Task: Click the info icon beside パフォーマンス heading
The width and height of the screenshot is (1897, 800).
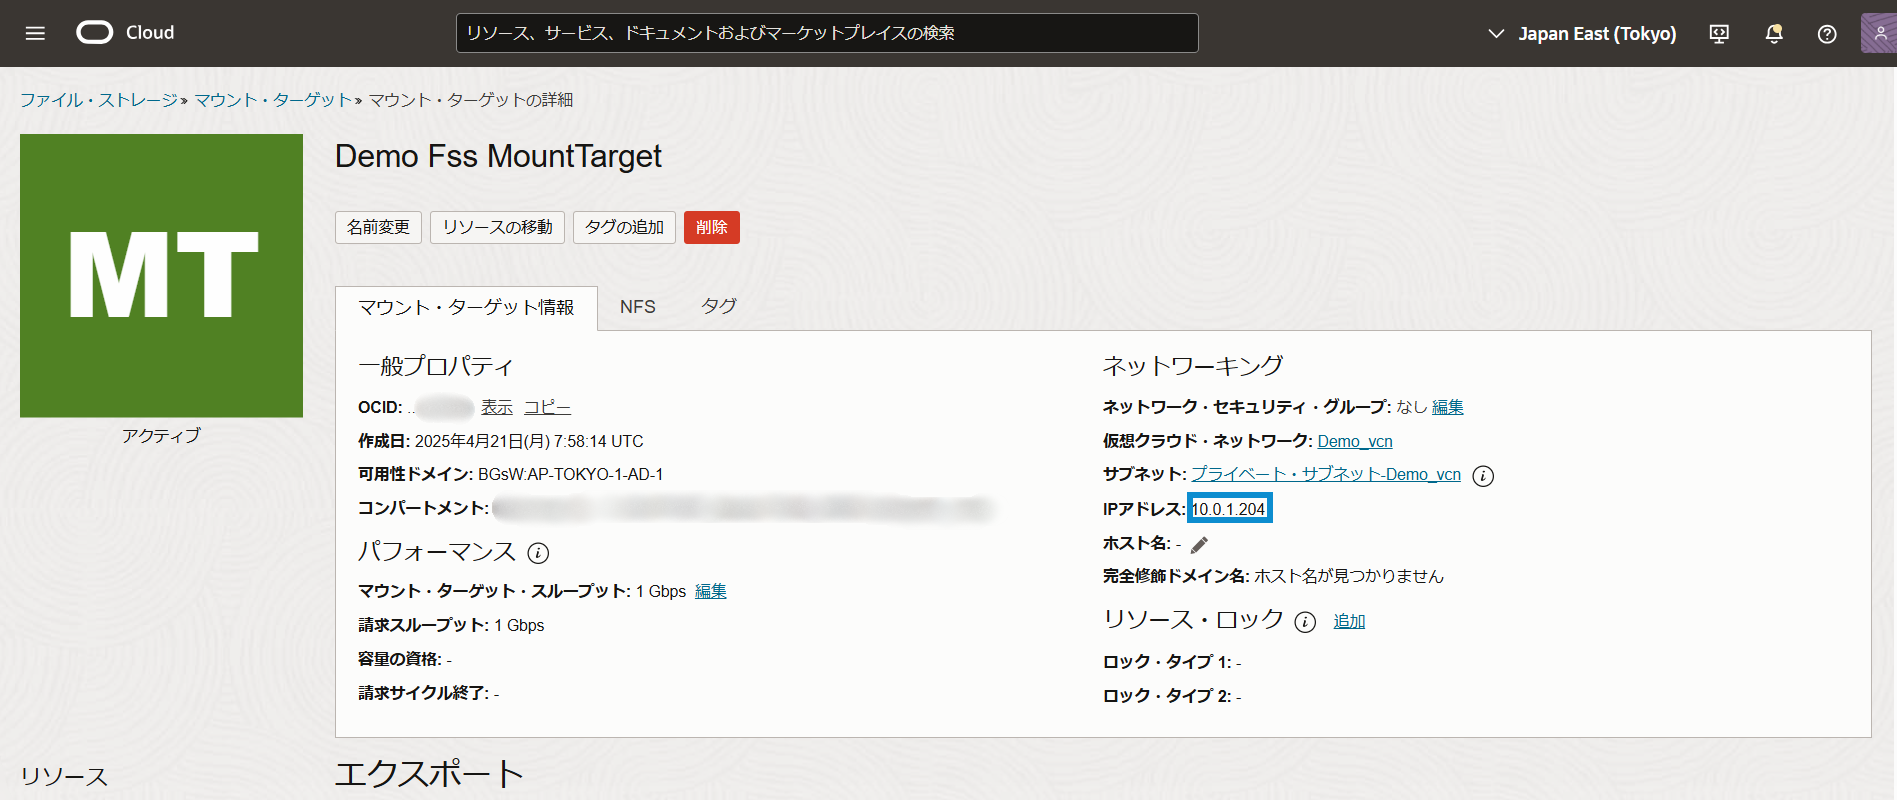Action: 538,553
